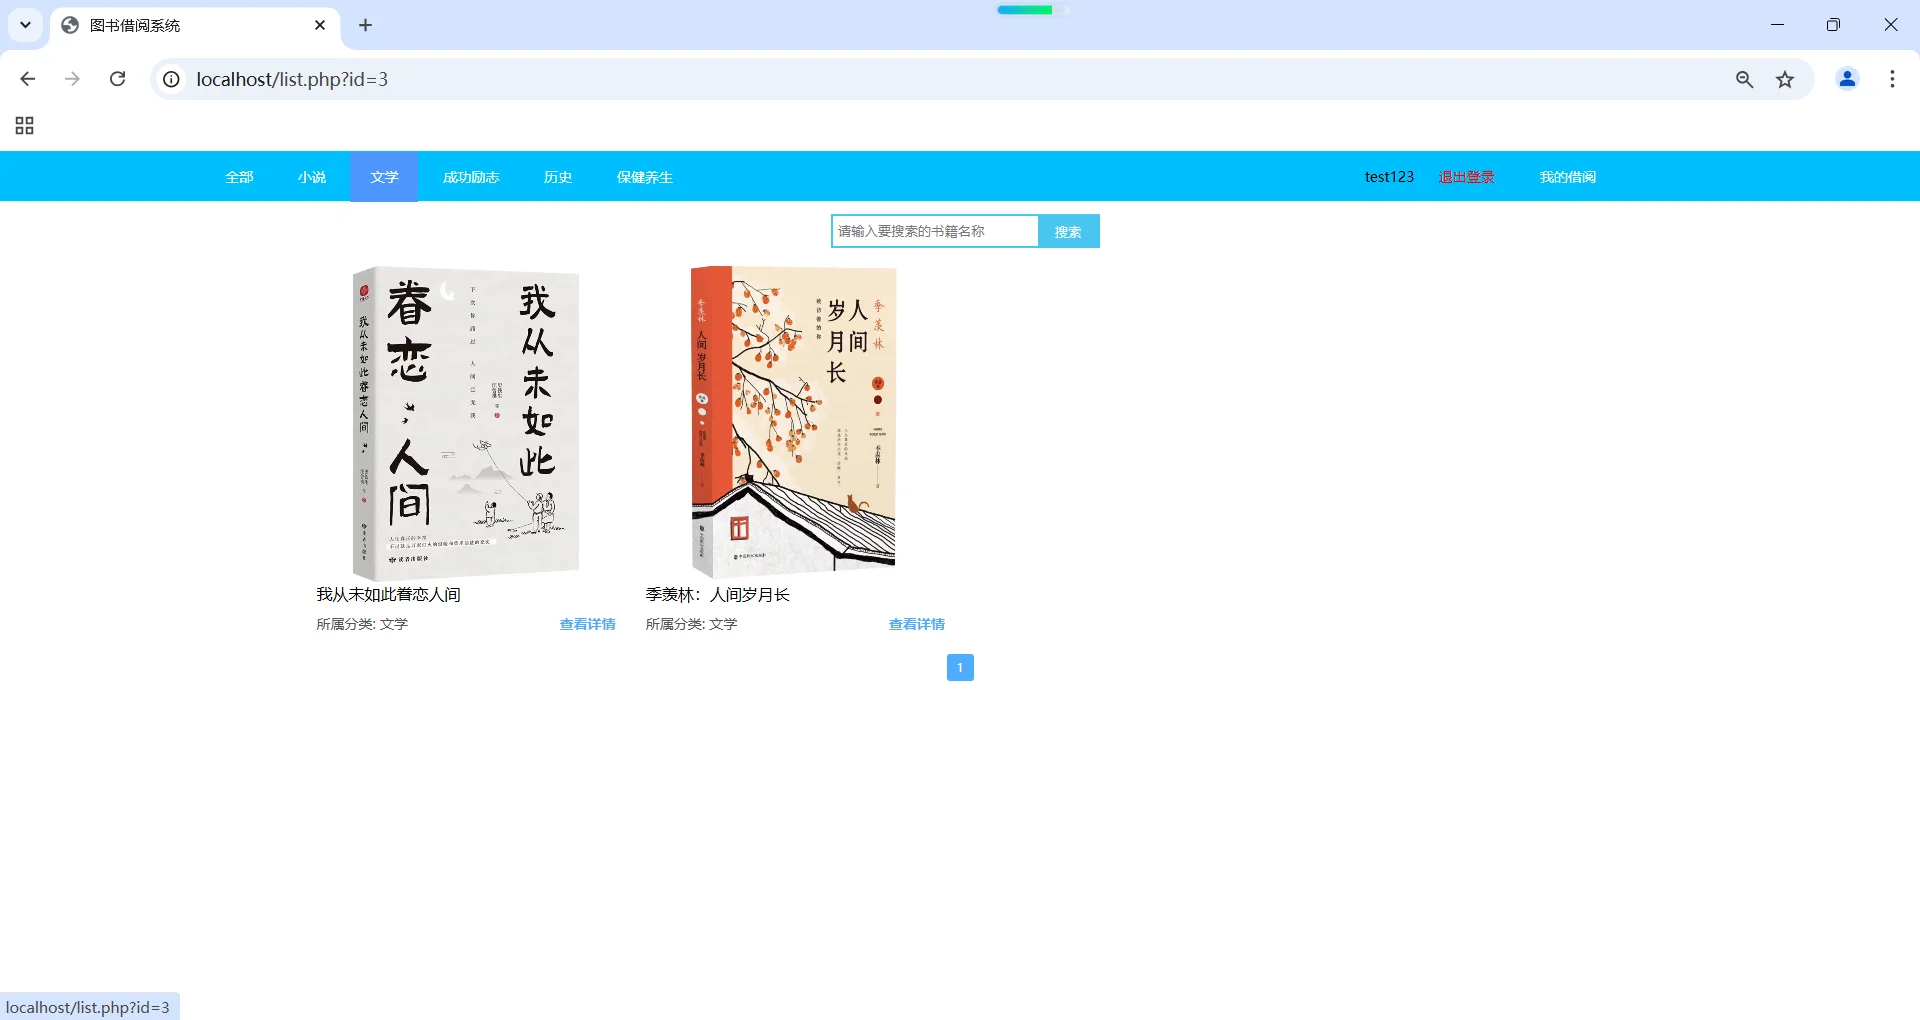Open the 历史 category

tap(557, 177)
